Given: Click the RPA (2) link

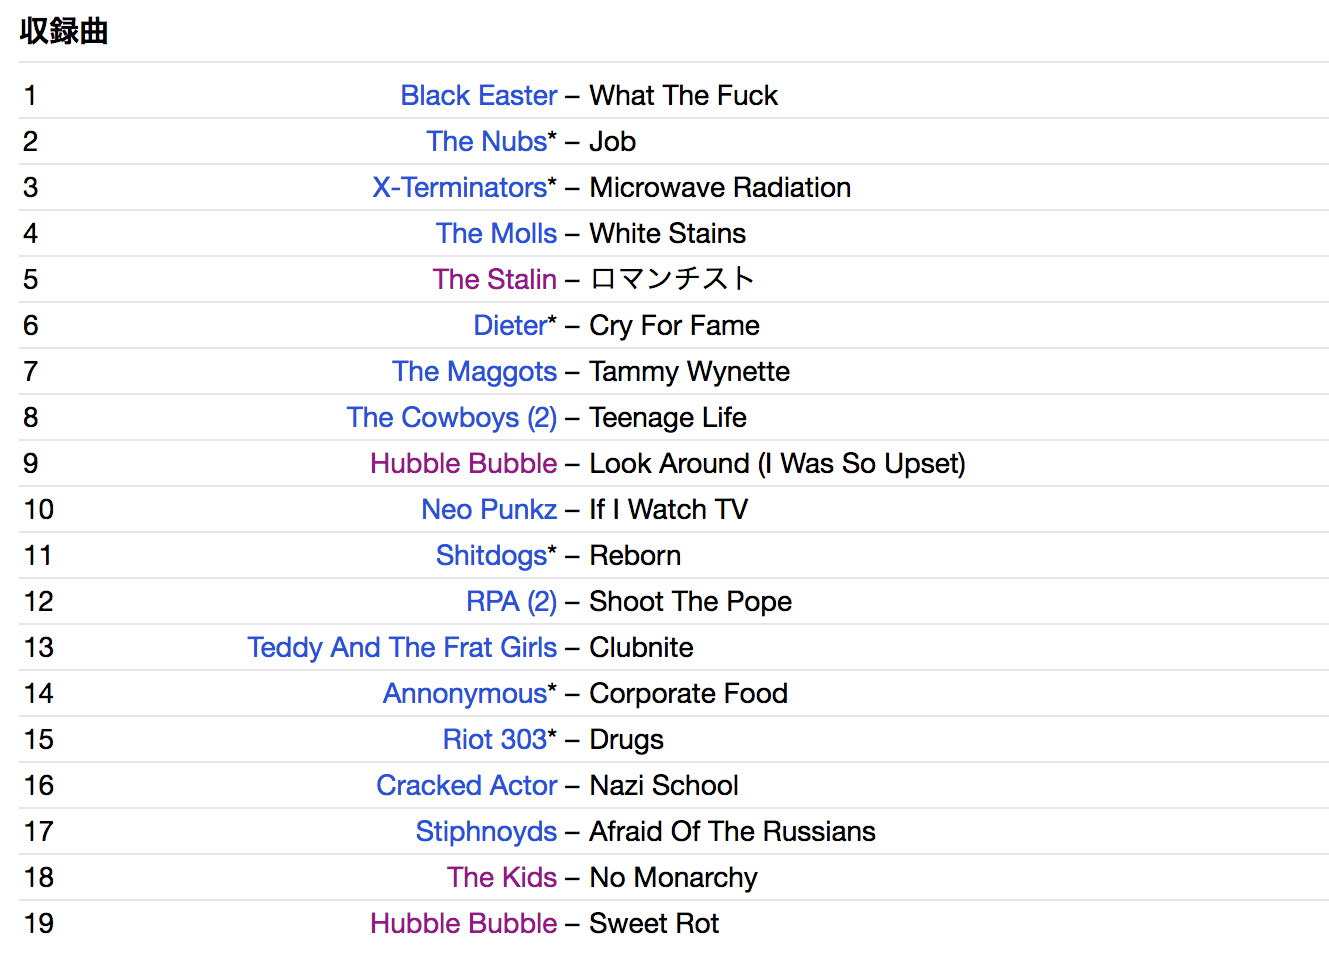Looking at the screenshot, I should click(x=511, y=601).
